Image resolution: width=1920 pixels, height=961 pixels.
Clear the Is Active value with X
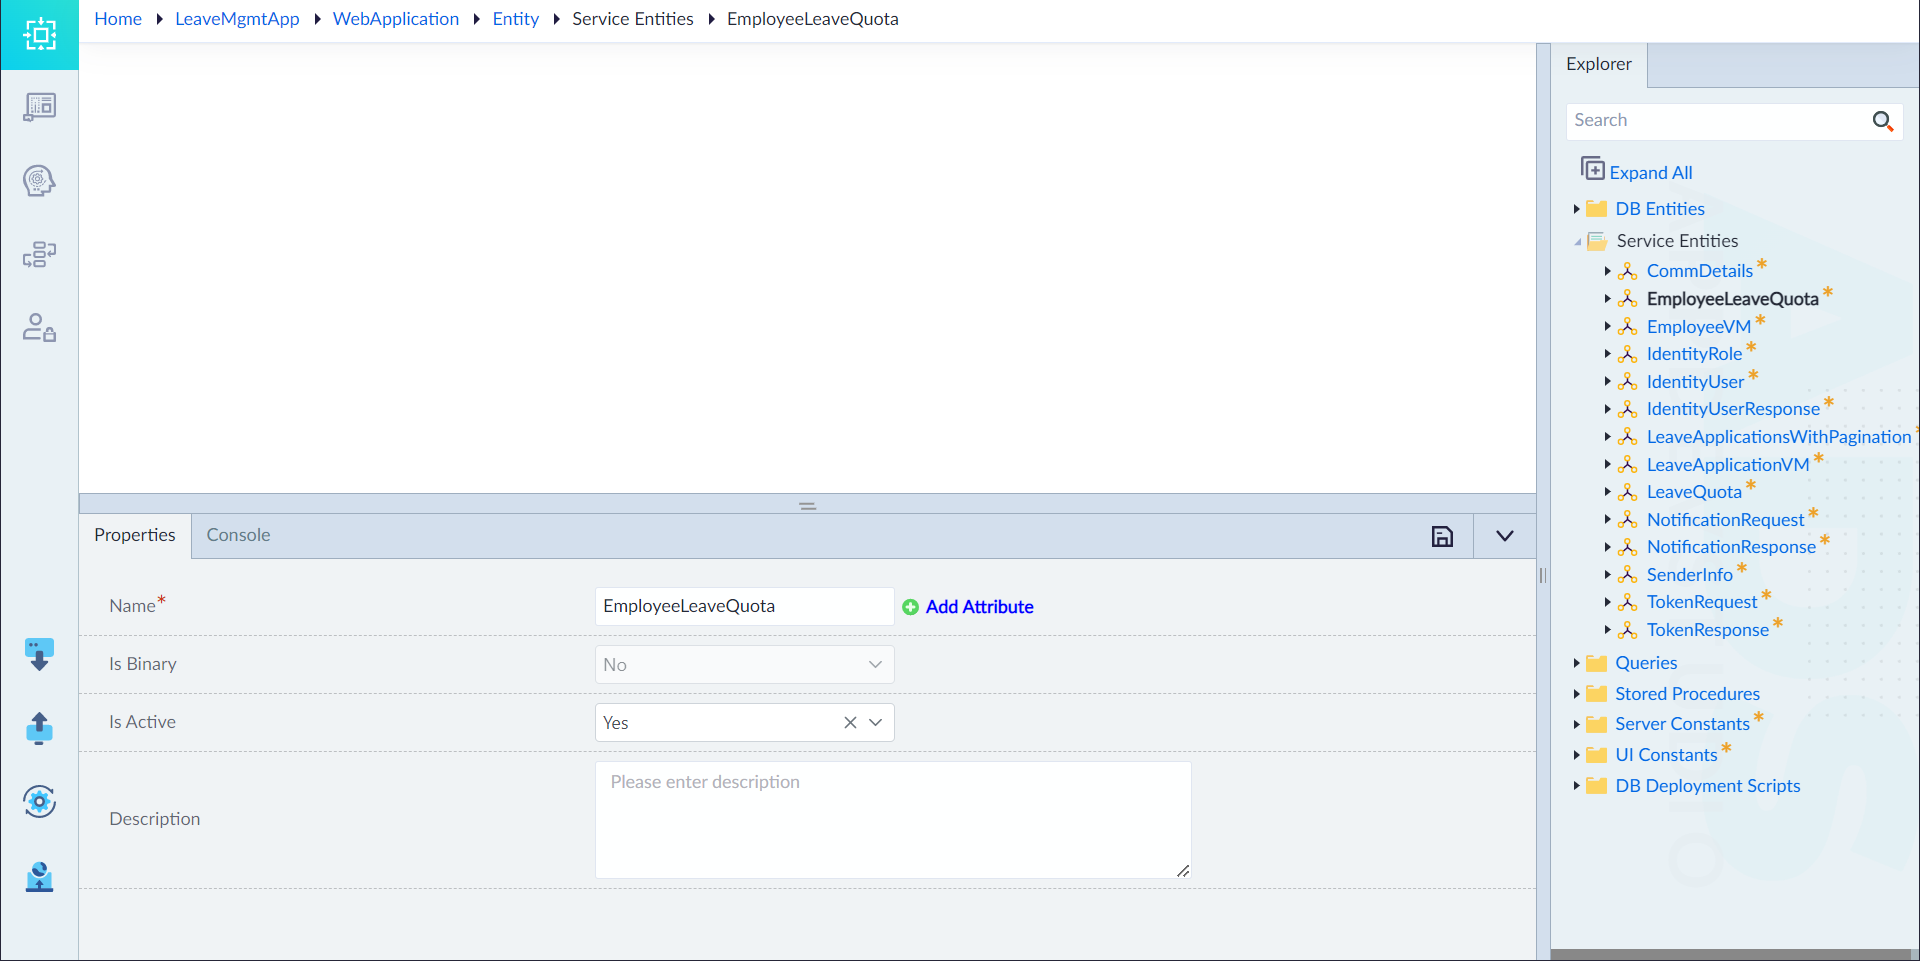(x=850, y=722)
